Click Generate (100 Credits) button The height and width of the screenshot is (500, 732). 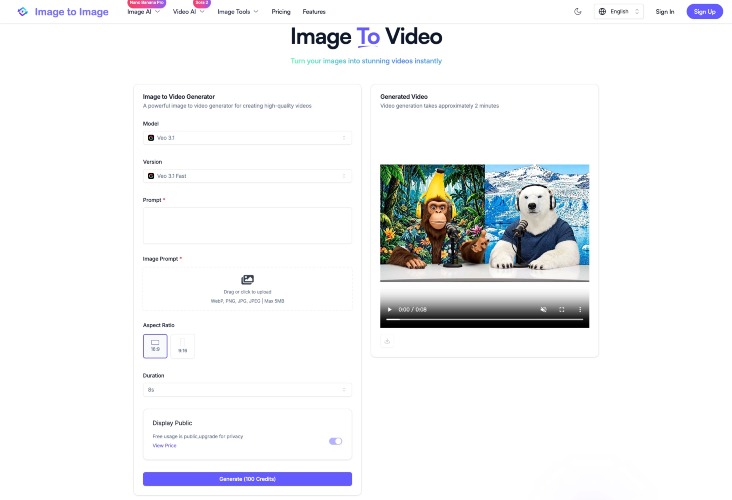click(x=247, y=479)
